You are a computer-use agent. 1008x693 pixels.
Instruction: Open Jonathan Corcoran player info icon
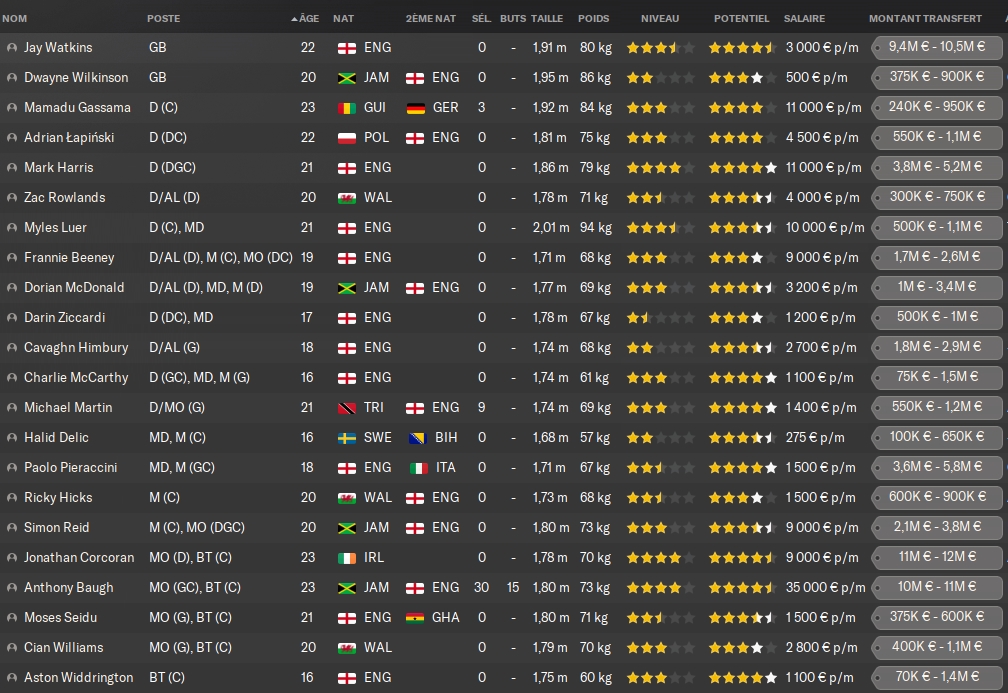click(12, 557)
